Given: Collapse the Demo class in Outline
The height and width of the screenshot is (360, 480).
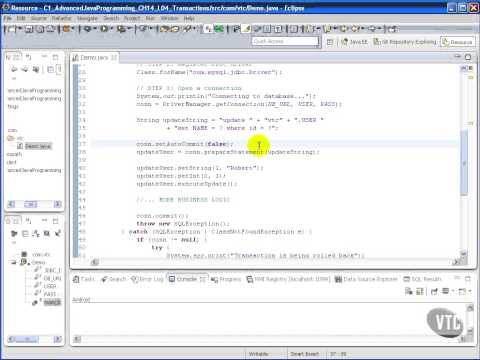Looking at the screenshot, I should point(14,262).
